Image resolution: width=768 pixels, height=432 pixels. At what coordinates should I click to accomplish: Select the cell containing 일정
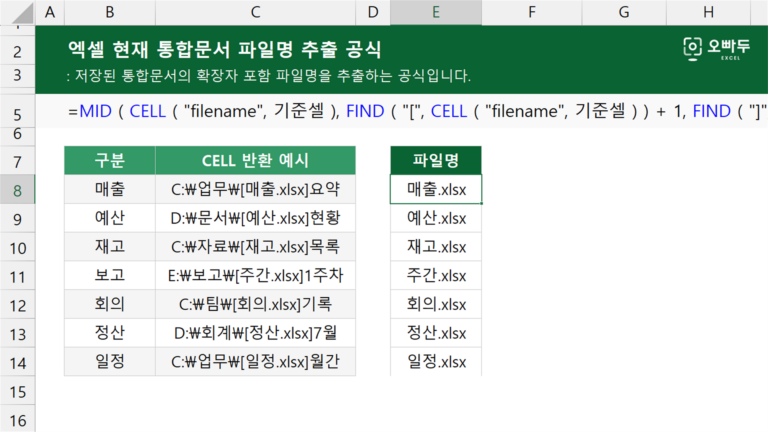110,361
